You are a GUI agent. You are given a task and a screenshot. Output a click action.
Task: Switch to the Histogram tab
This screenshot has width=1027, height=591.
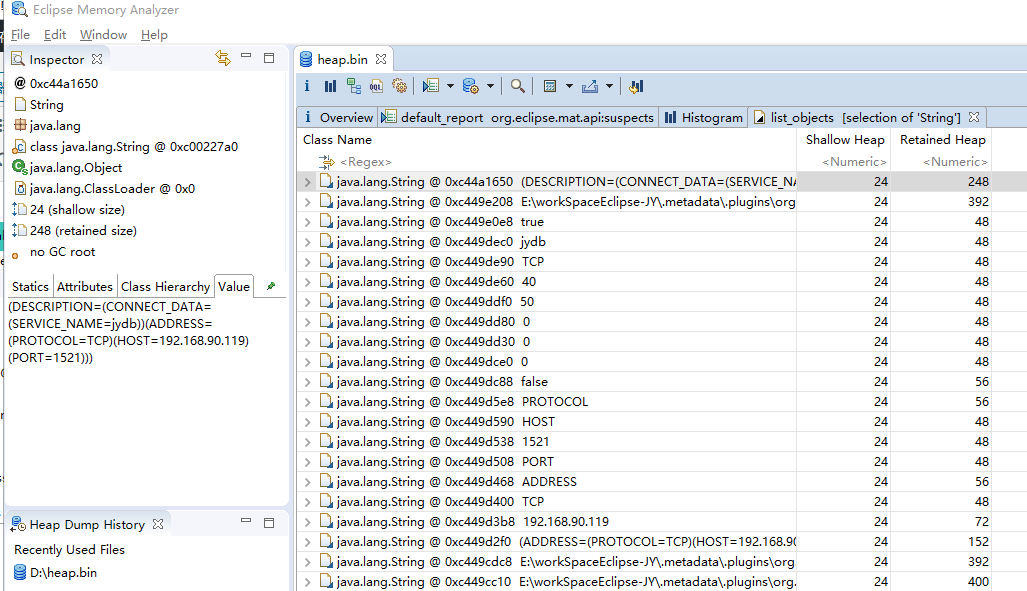(703, 117)
